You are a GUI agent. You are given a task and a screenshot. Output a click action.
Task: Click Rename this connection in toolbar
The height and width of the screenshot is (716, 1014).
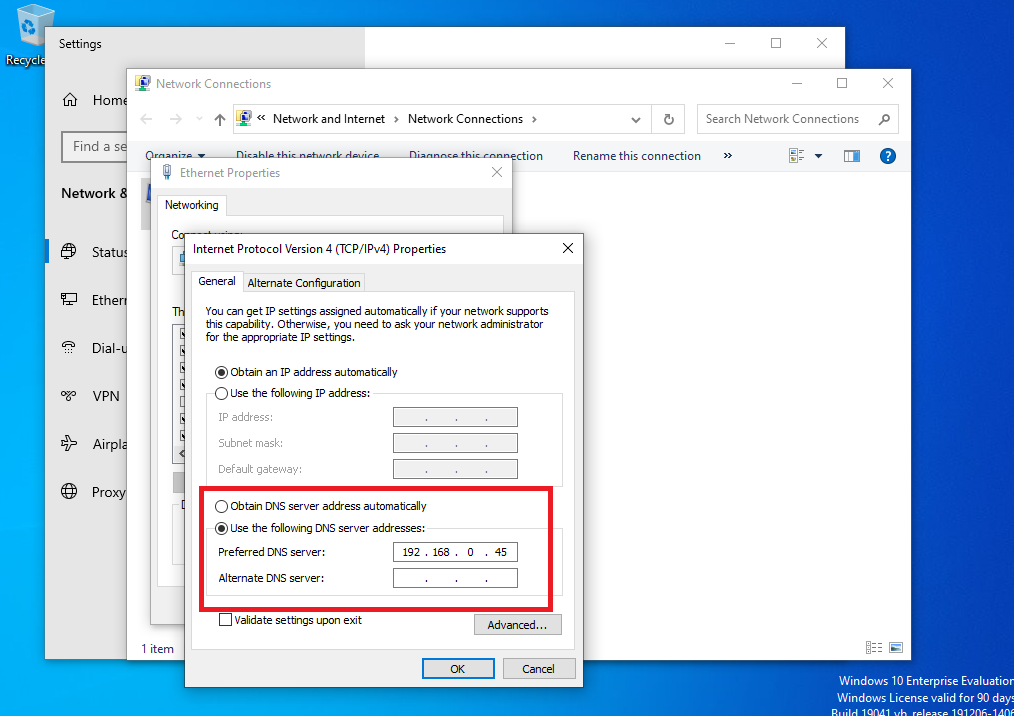tap(636, 156)
